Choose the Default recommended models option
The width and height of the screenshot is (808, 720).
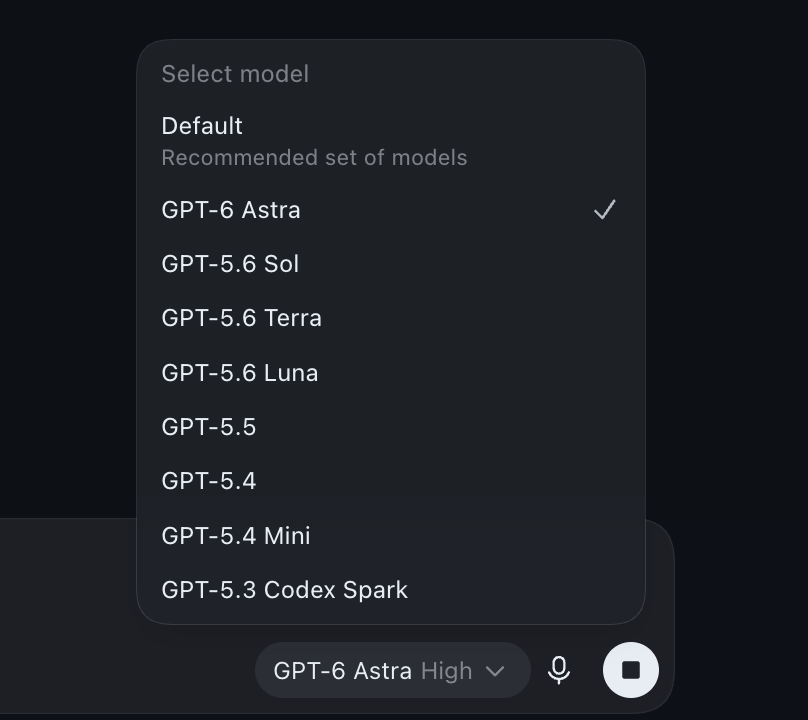(391, 141)
